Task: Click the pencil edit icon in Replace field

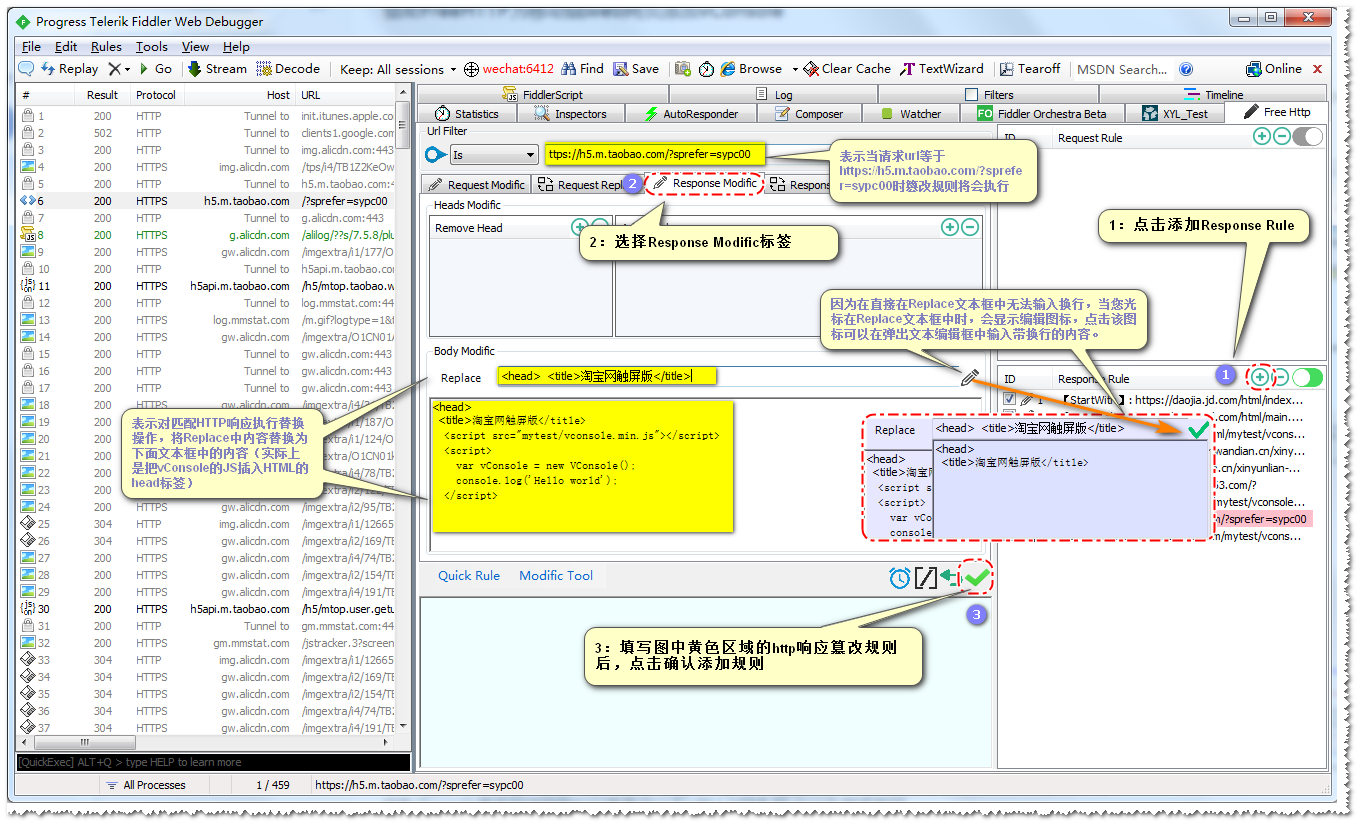Action: pos(969,377)
